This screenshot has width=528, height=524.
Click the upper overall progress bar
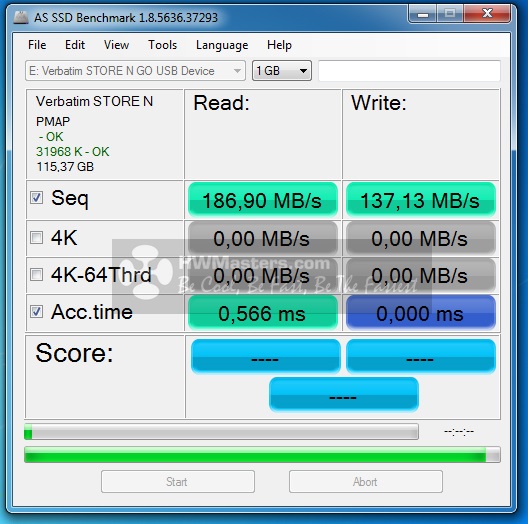[221, 432]
